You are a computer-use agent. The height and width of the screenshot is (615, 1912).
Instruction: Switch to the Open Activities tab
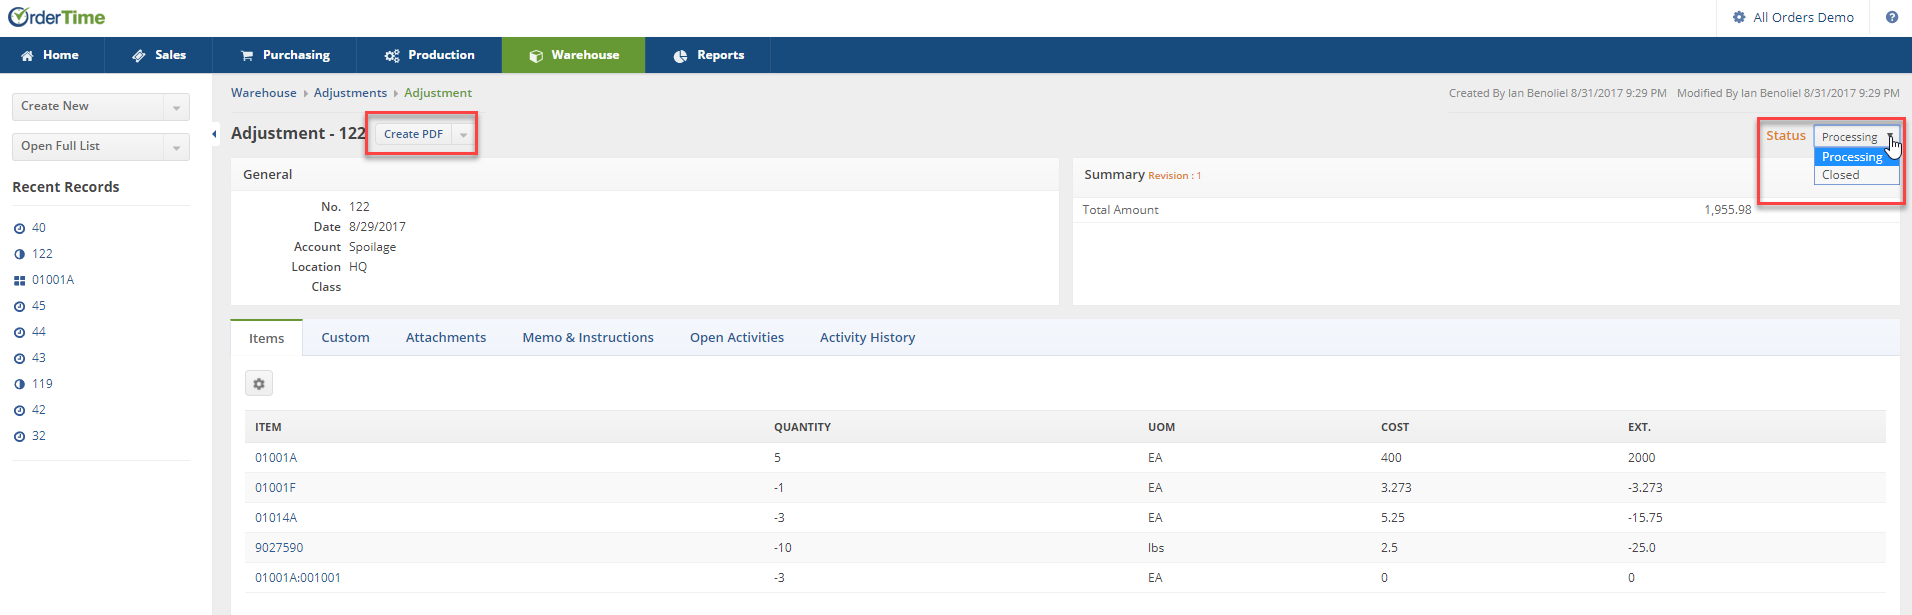point(737,338)
